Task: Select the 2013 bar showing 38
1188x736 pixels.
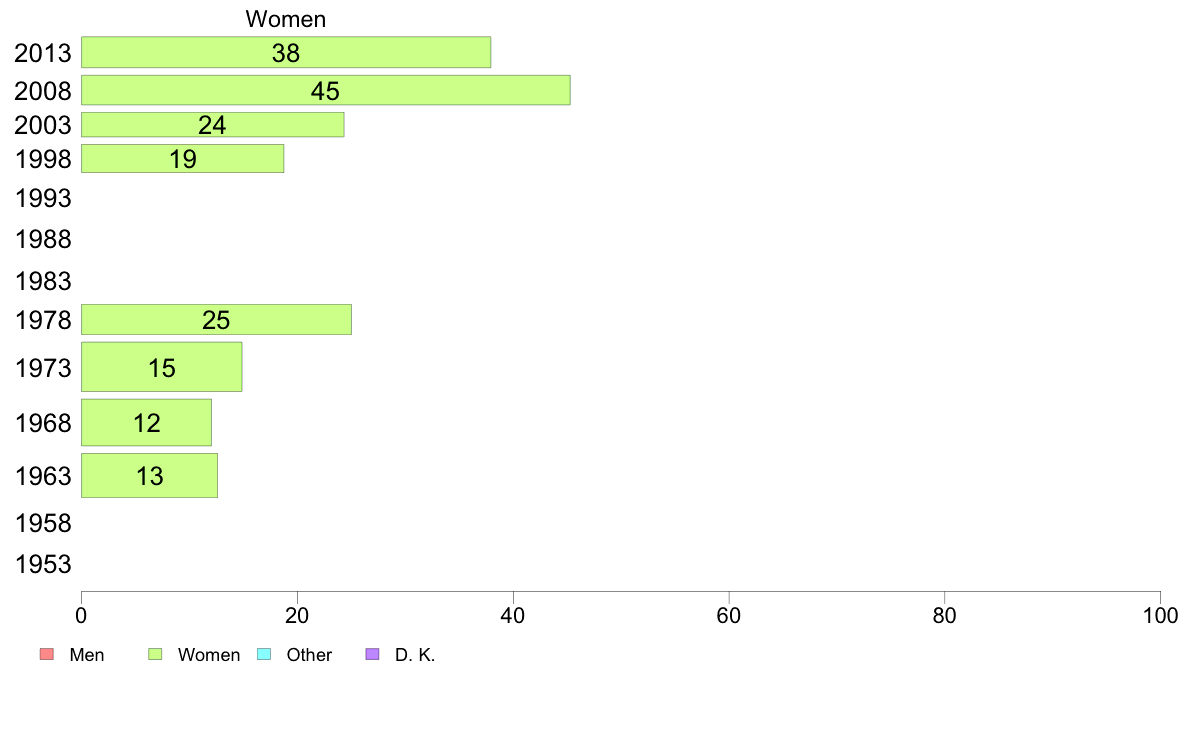Action: click(x=285, y=53)
